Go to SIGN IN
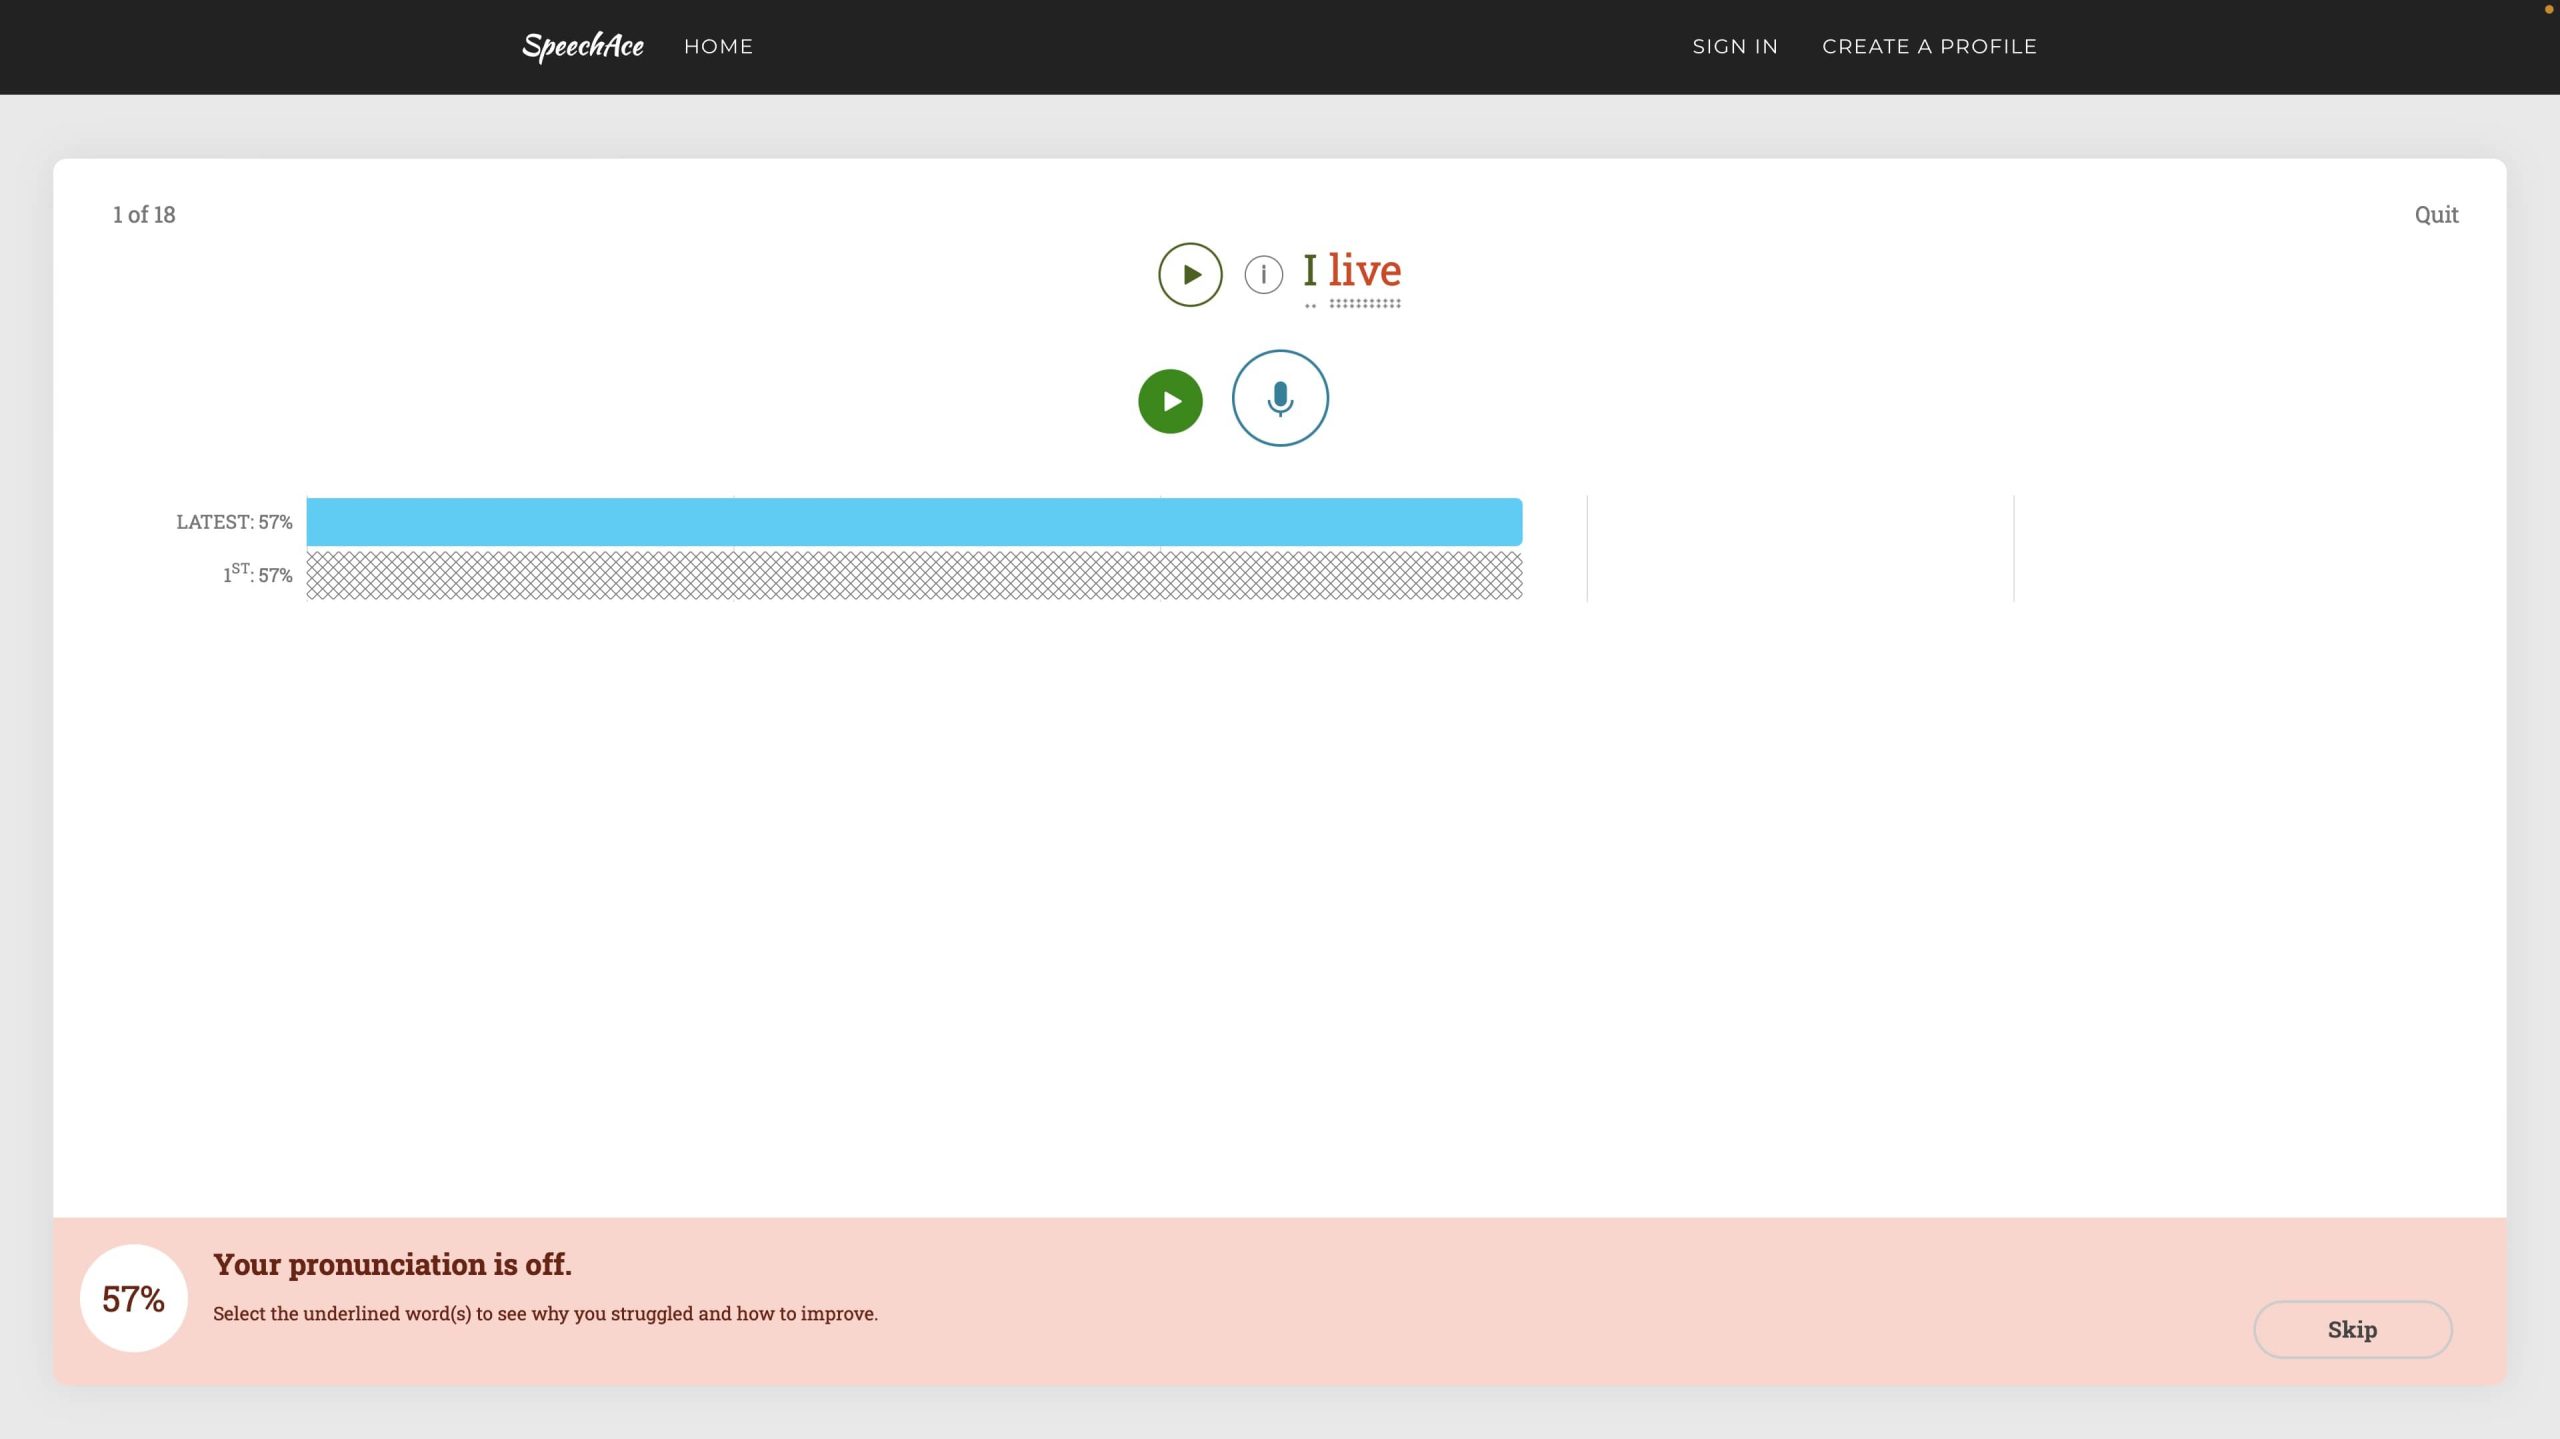Image resolution: width=2560 pixels, height=1439 pixels. pos(1735,46)
